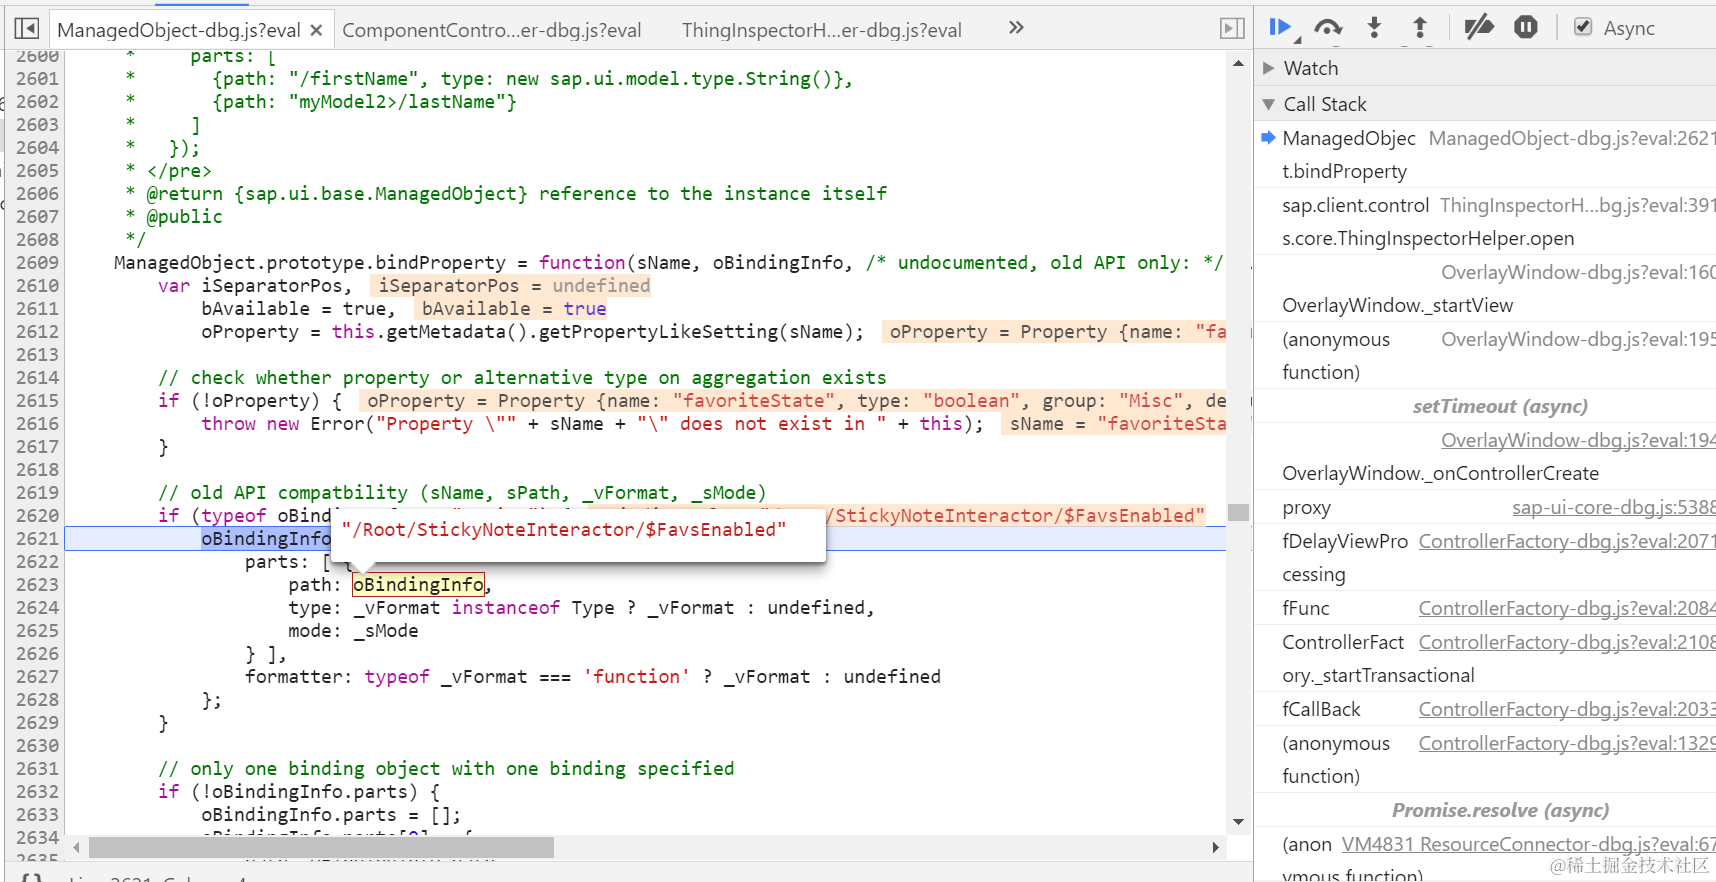Select the OverlayWindow-dbg.js?eval:160 link
This screenshot has height=882, width=1716.
tap(1578, 272)
